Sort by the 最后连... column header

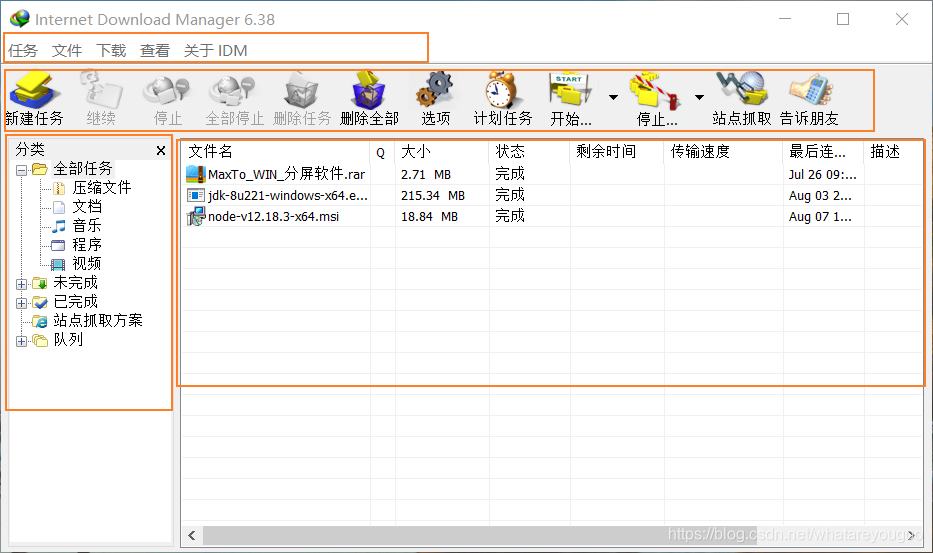tap(824, 152)
